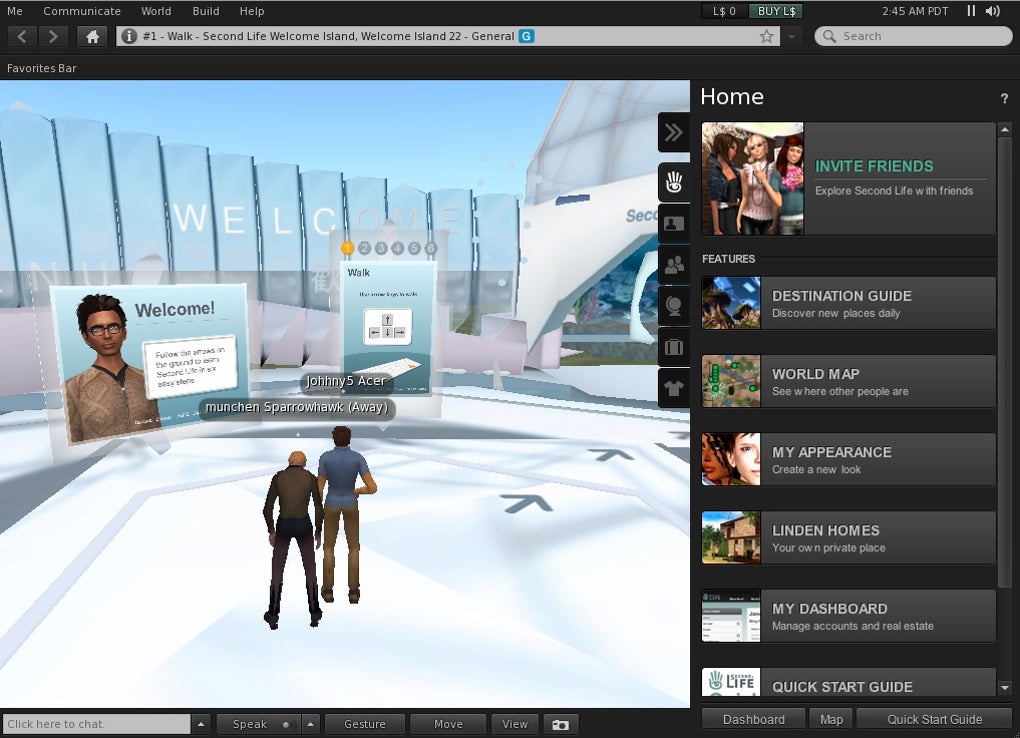Click the Linden Homes house thumbnail
The image size is (1020, 738).
point(731,538)
